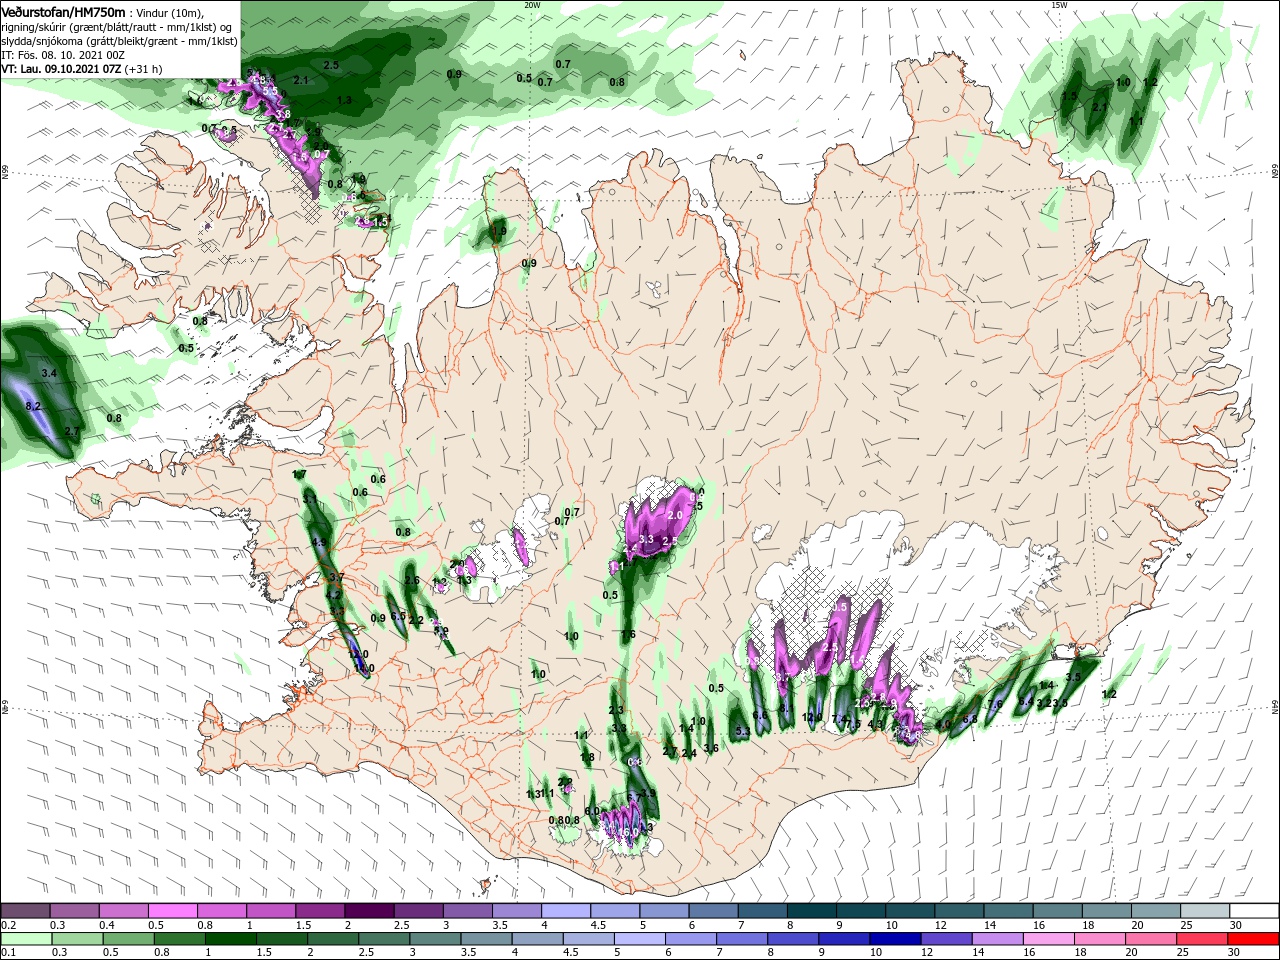This screenshot has width=1280, height=960.
Task: Click the bottom-row 4 grey-blue legend swatch
Action: pos(538,939)
